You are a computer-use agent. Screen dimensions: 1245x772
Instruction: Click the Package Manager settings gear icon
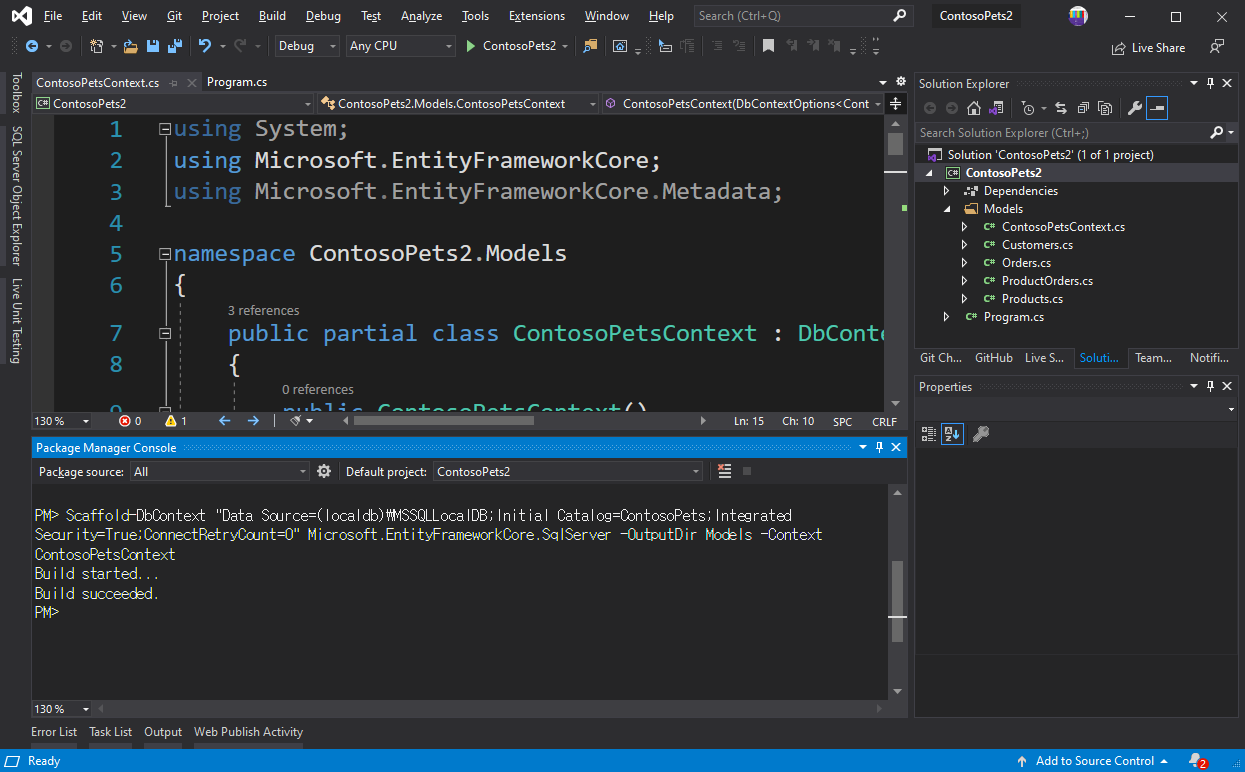click(x=324, y=471)
